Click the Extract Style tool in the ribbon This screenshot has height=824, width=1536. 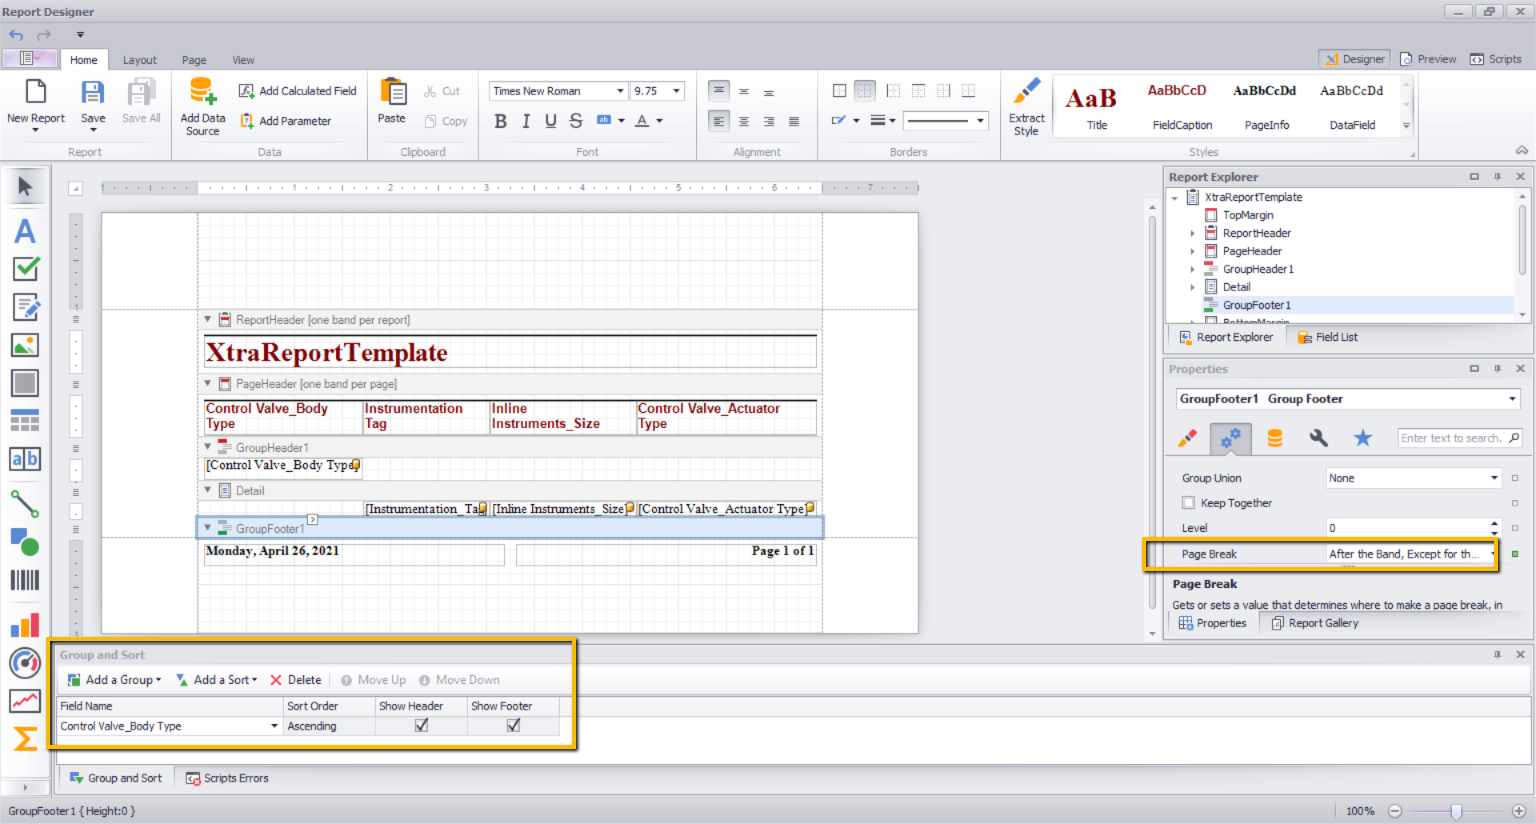point(1026,107)
